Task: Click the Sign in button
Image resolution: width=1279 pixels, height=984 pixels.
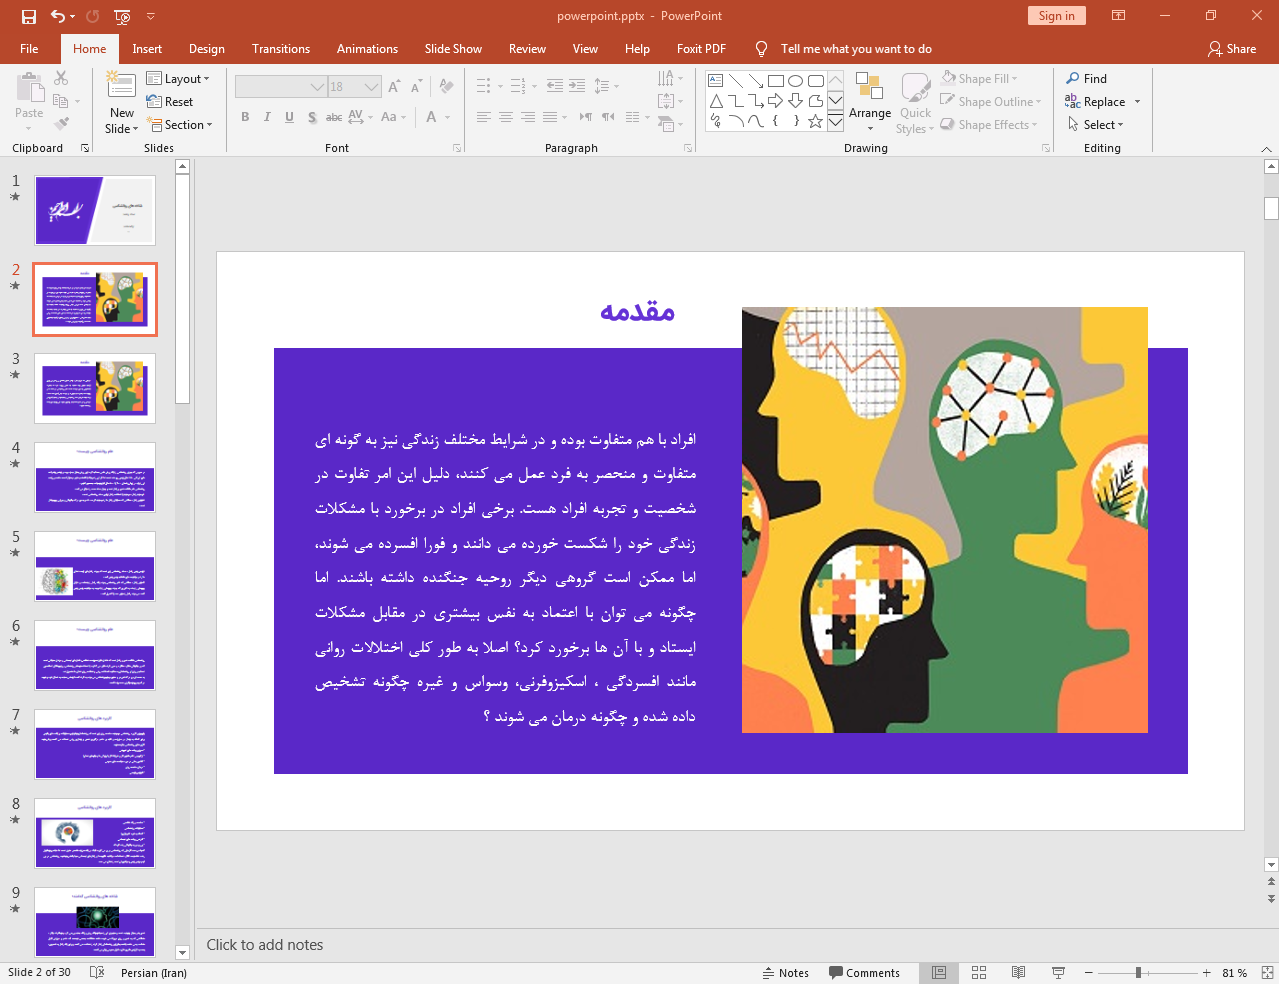Action: pyautogui.click(x=1056, y=16)
